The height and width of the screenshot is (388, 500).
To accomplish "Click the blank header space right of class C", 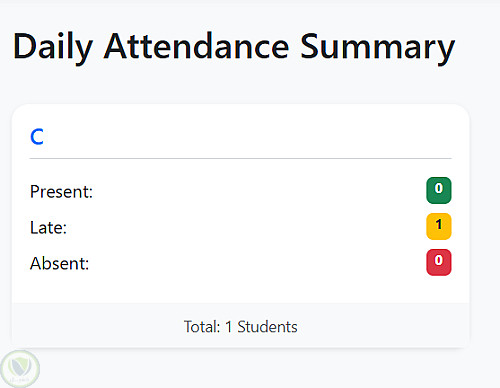I will [x=248, y=137].
